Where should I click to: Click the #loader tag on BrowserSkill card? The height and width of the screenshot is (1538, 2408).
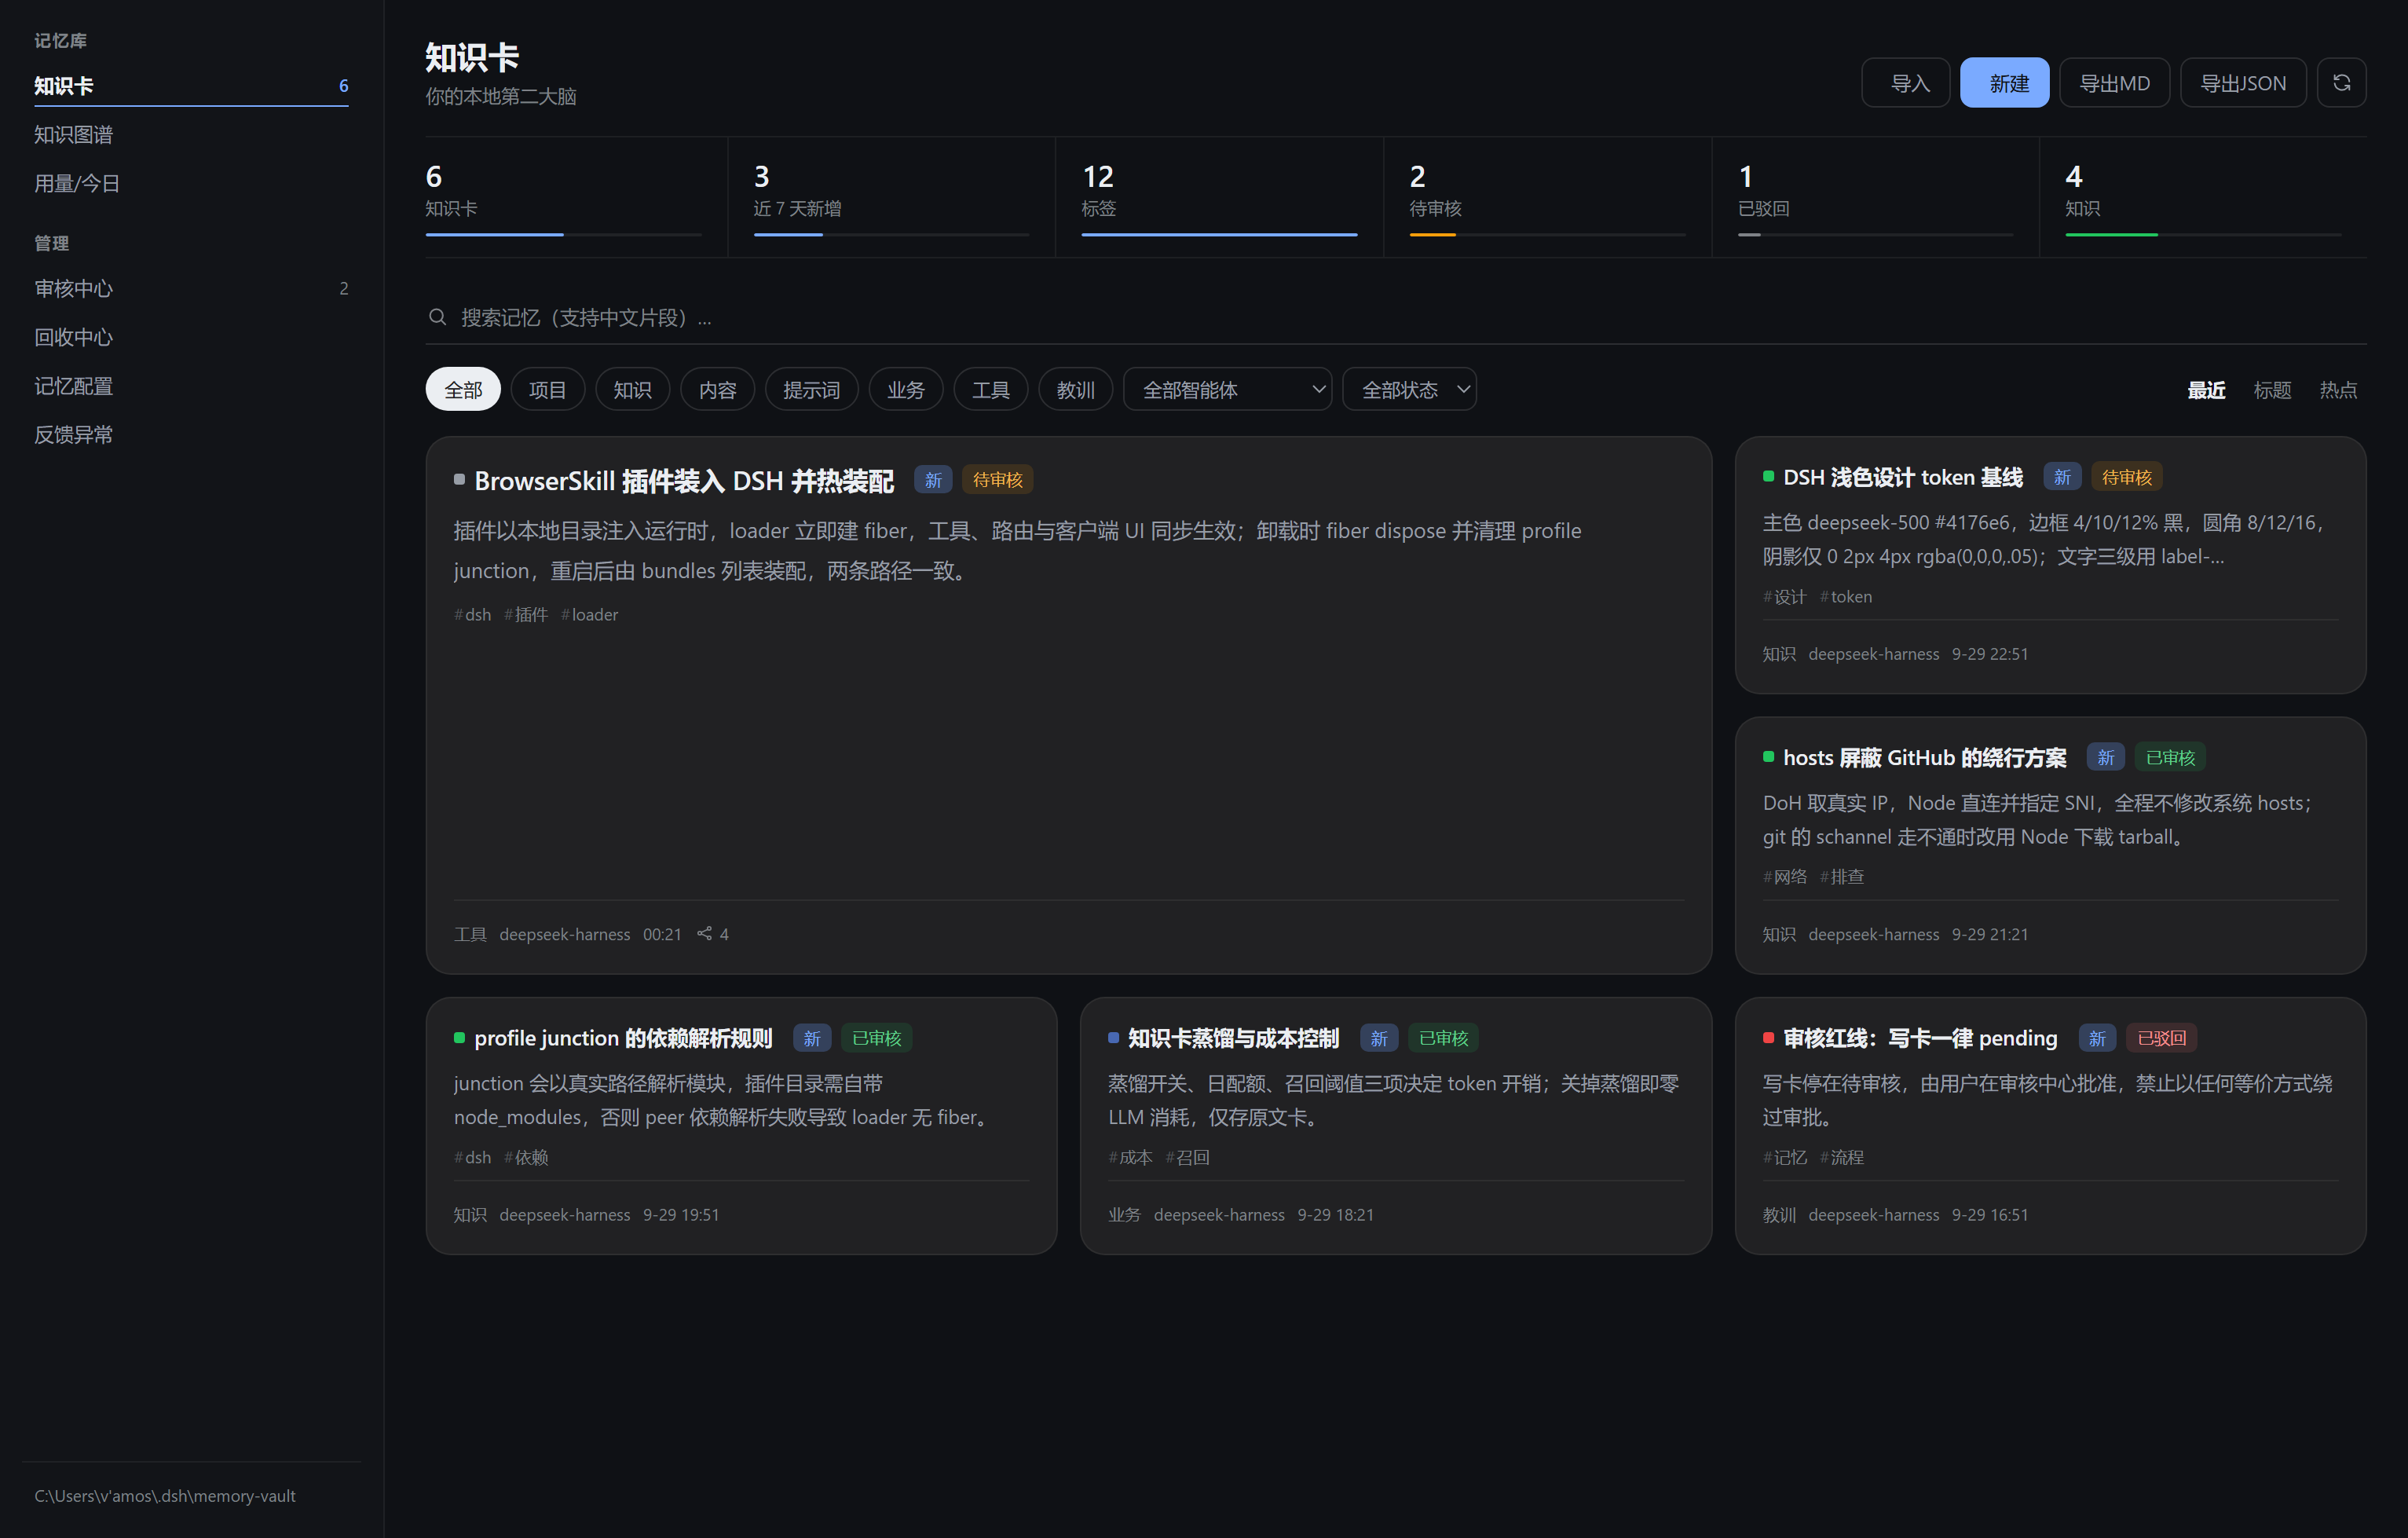[589, 615]
